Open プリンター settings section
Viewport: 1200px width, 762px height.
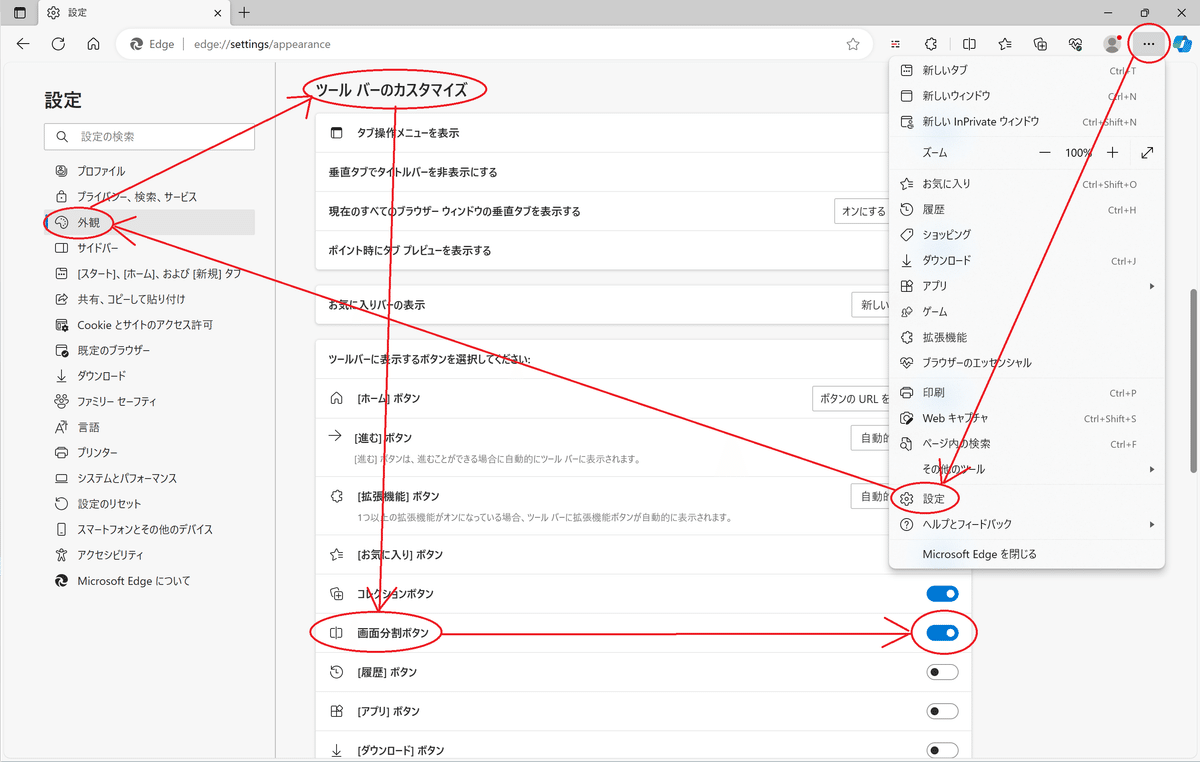[150, 453]
